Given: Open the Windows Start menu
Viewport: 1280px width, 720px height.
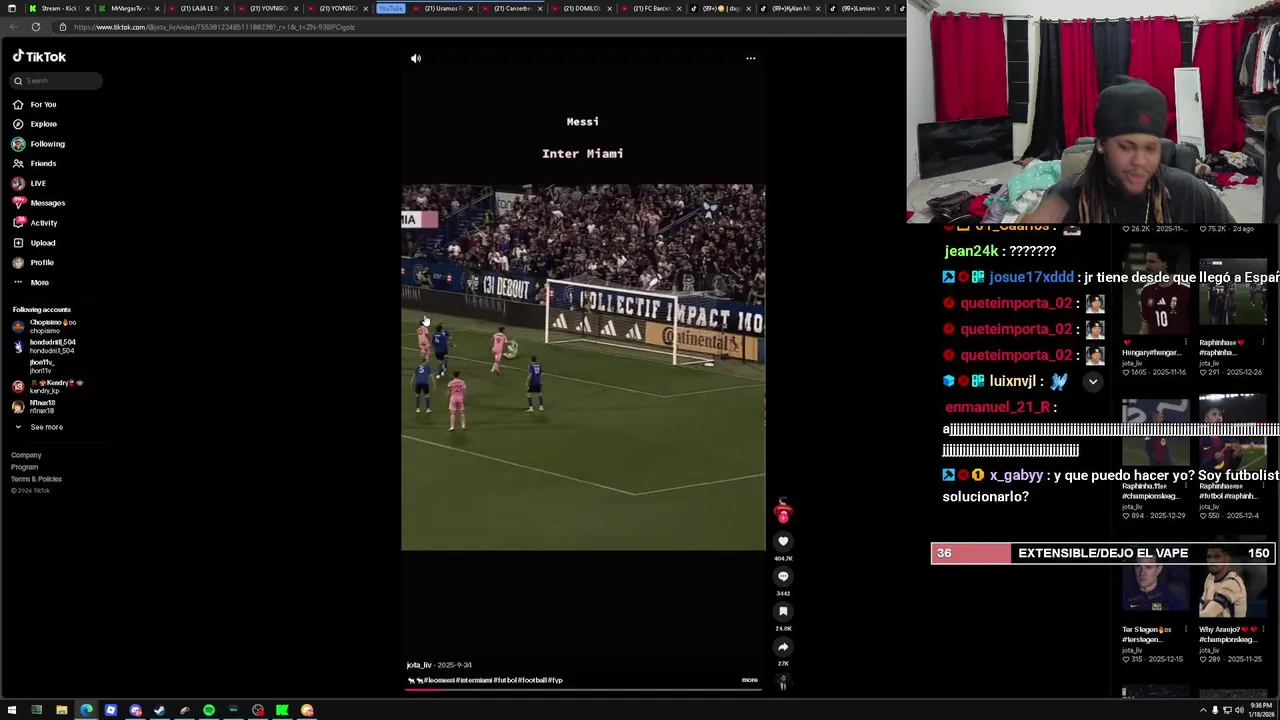Looking at the screenshot, I should click(x=11, y=710).
